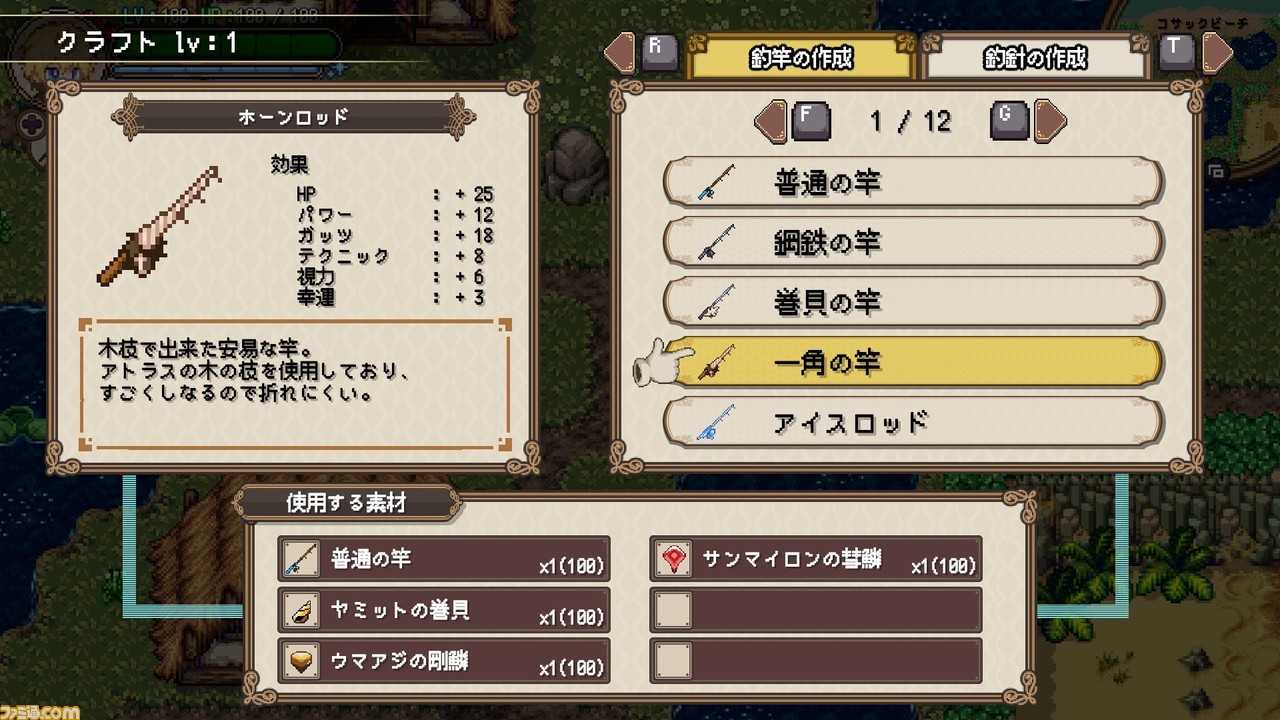Click the R key tab-switch icon
Screen dimensions: 1280x720
click(x=658, y=51)
